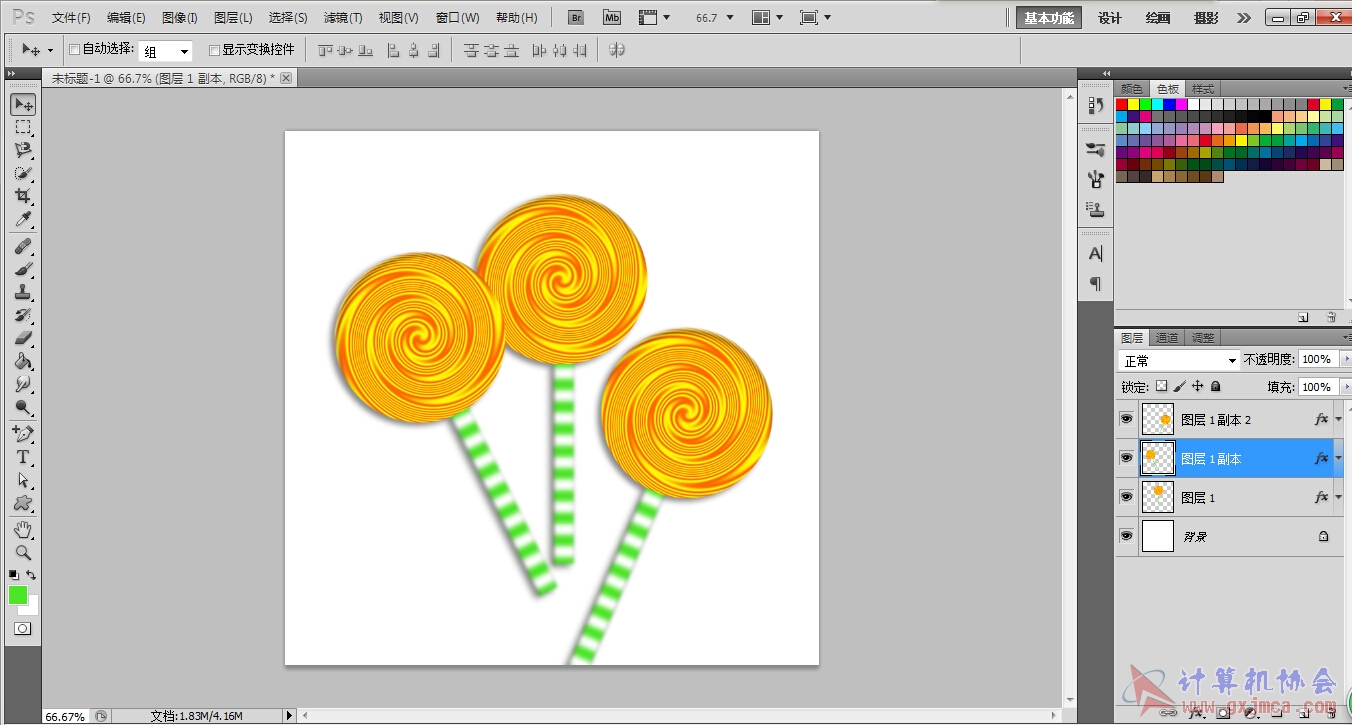The width and height of the screenshot is (1352, 725).
Task: Expand effects on 图层 1
Action: pyautogui.click(x=1338, y=497)
